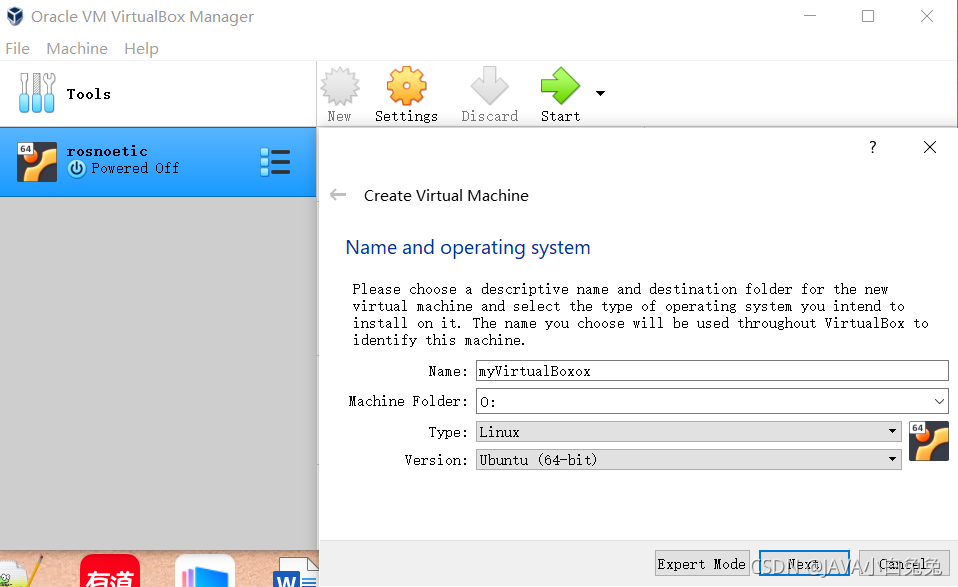The height and width of the screenshot is (587, 958).
Task: Click the Word document desktop icon
Action: point(296,572)
